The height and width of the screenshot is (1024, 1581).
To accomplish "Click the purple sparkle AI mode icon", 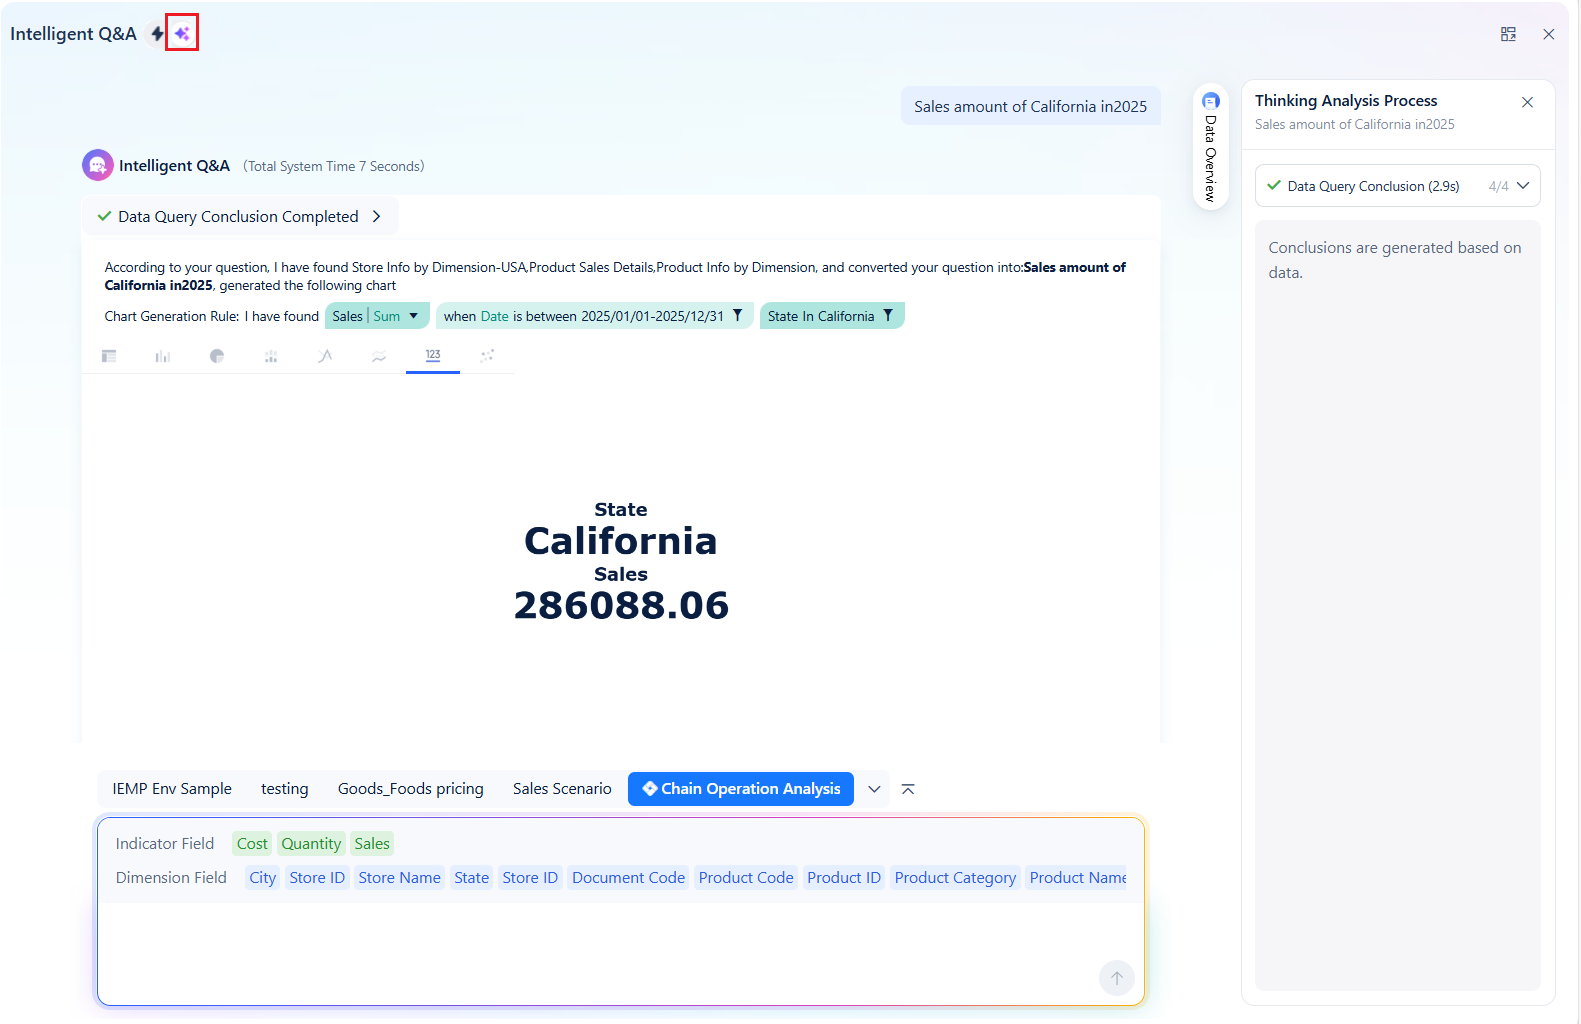I will [182, 34].
